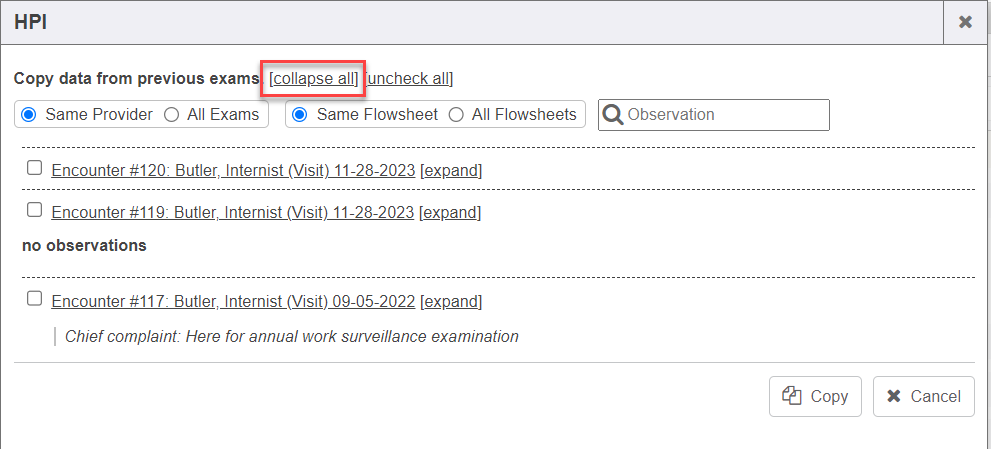Check the Encounter #120 checkbox
This screenshot has width=991, height=449.
click(x=35, y=168)
